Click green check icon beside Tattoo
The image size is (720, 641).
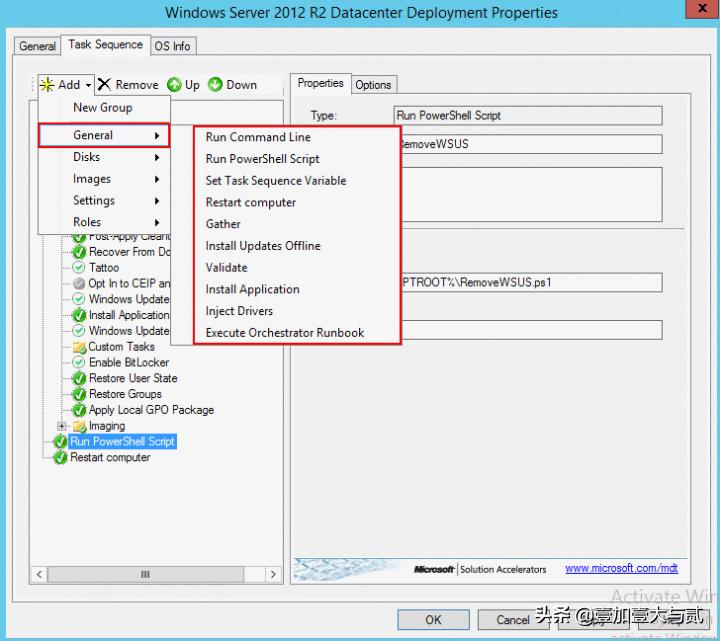(79, 268)
